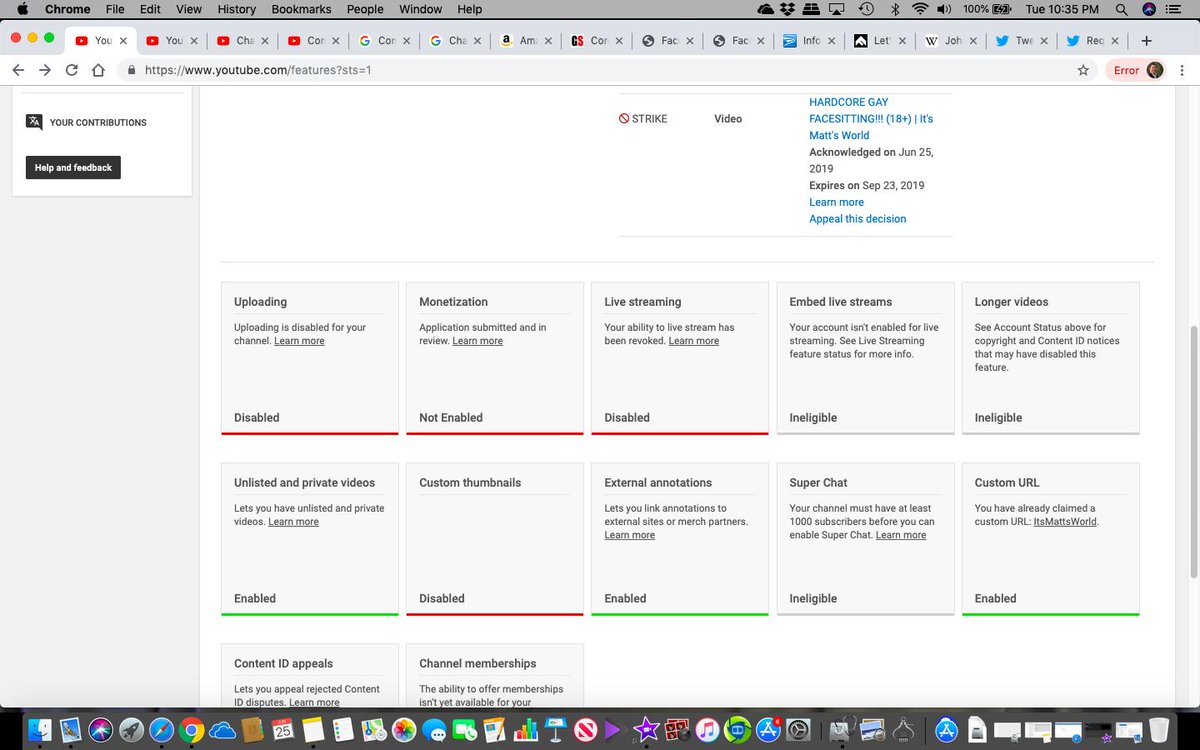The width and height of the screenshot is (1200, 750).
Task: Click the Wi-Fi status icon
Action: [x=918, y=9]
